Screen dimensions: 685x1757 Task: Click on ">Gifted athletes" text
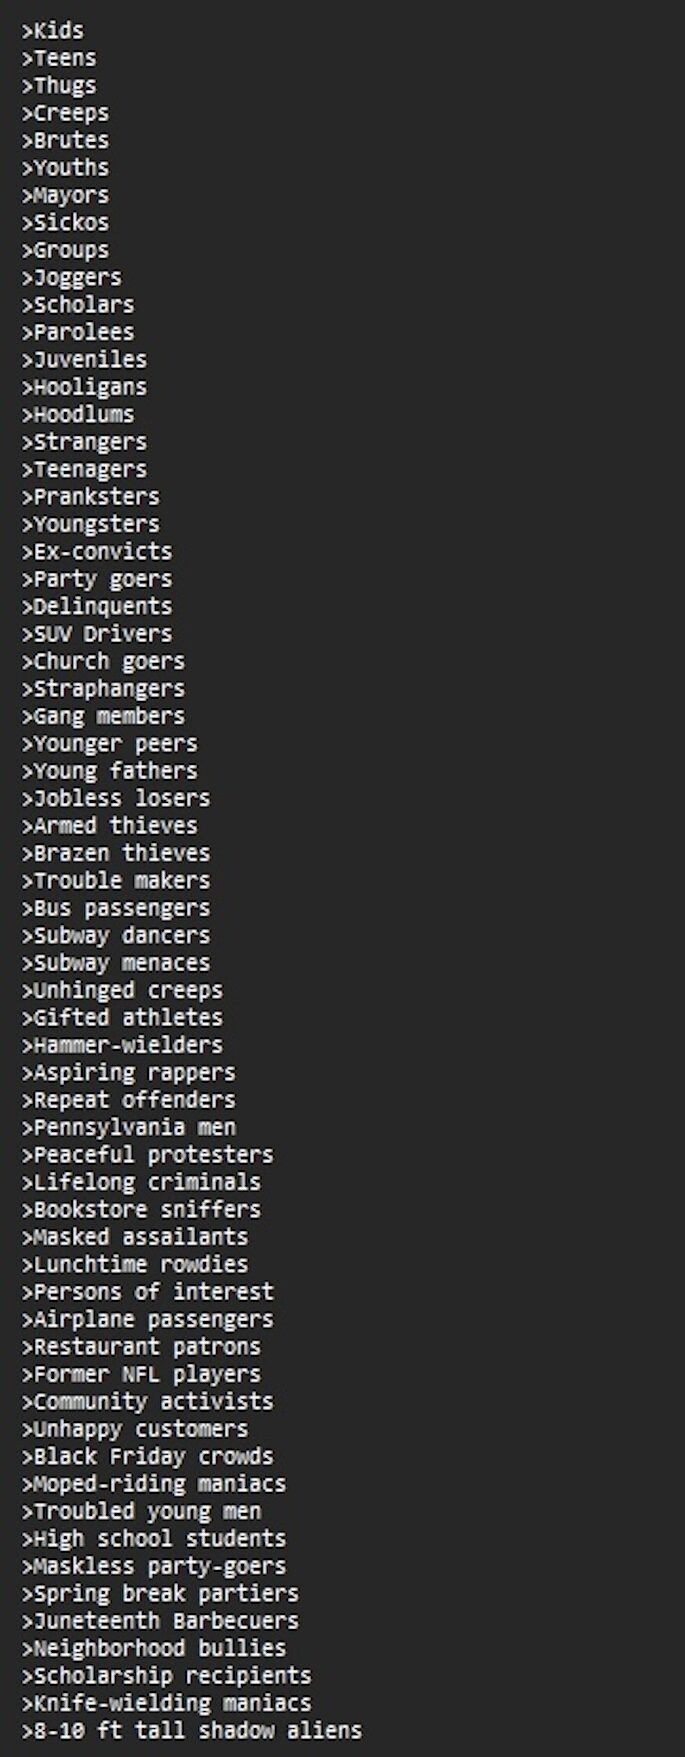(x=122, y=1018)
